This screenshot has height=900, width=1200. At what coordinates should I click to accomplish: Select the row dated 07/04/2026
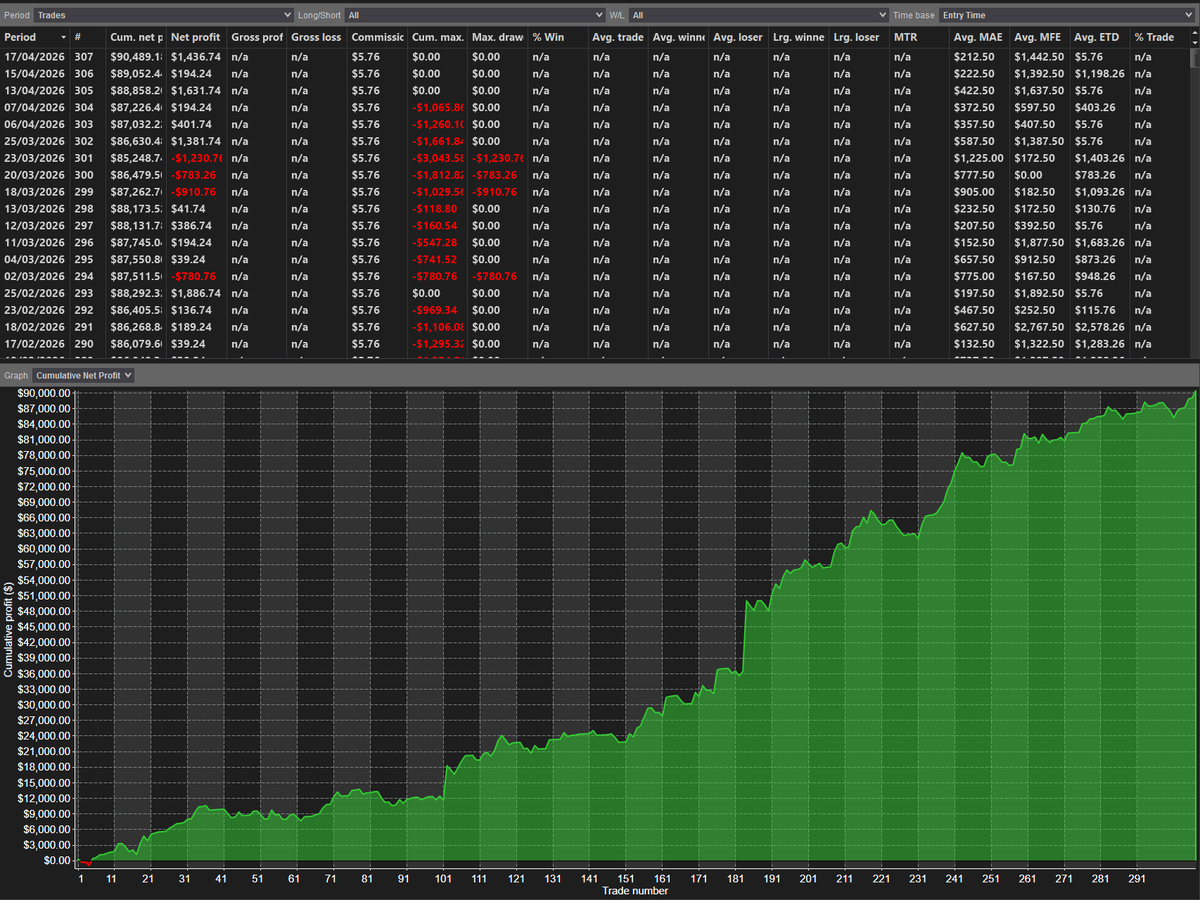point(595,108)
